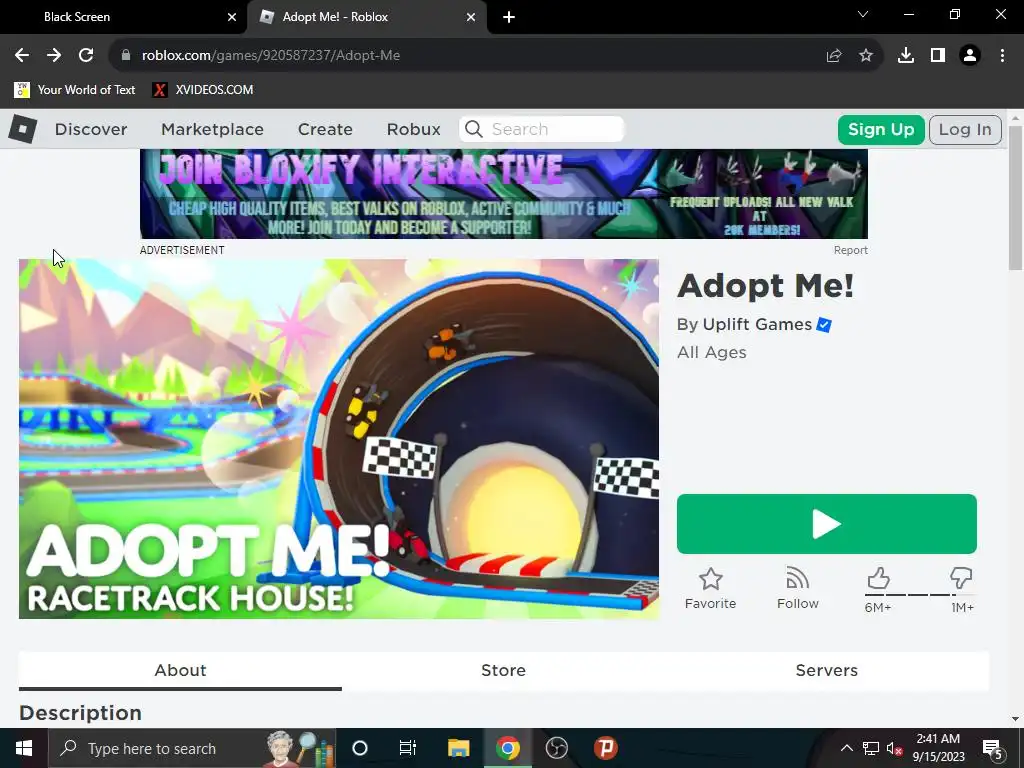This screenshot has height=768, width=1024.
Task: Click the Roblox logo home icon
Action: tap(23, 129)
